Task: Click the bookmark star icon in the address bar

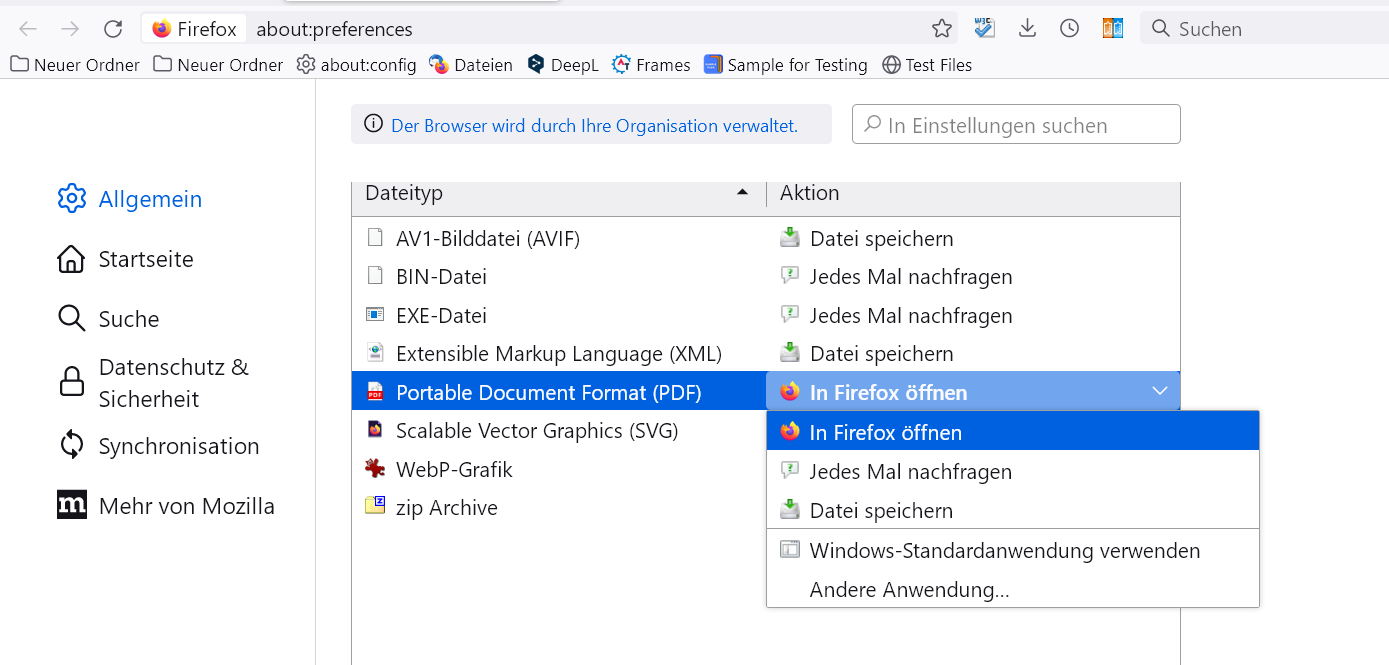Action: (942, 29)
